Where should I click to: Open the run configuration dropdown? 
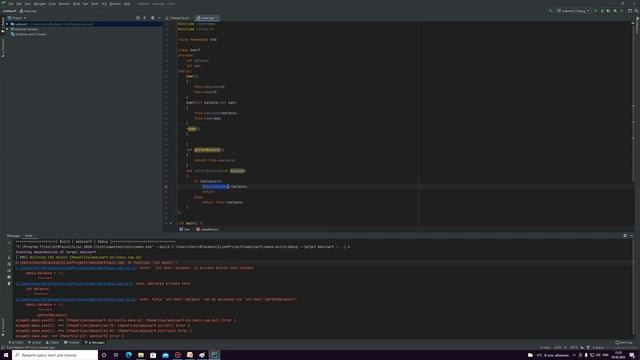pos(573,11)
